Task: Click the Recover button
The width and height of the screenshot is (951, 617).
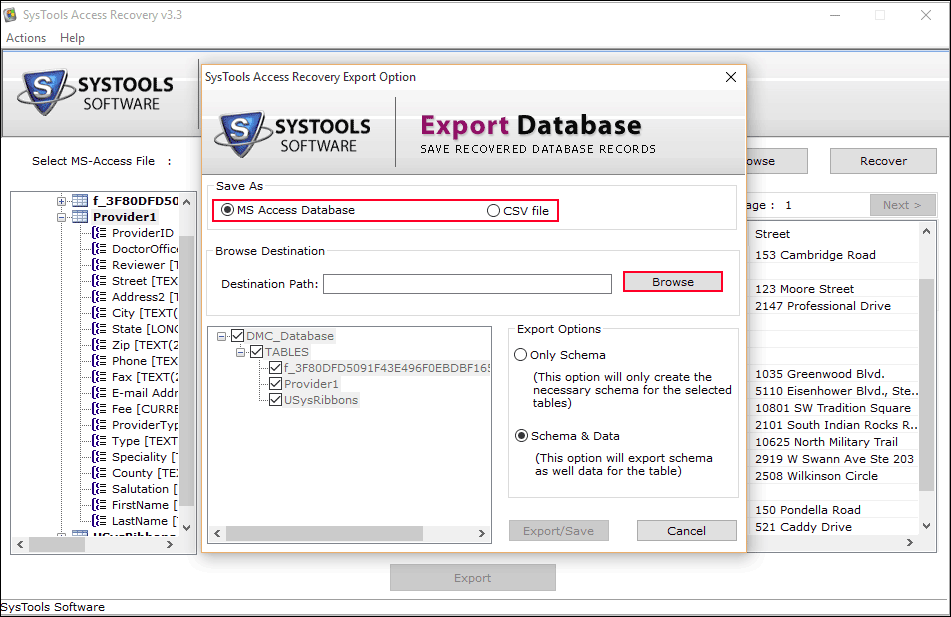Action: (883, 161)
